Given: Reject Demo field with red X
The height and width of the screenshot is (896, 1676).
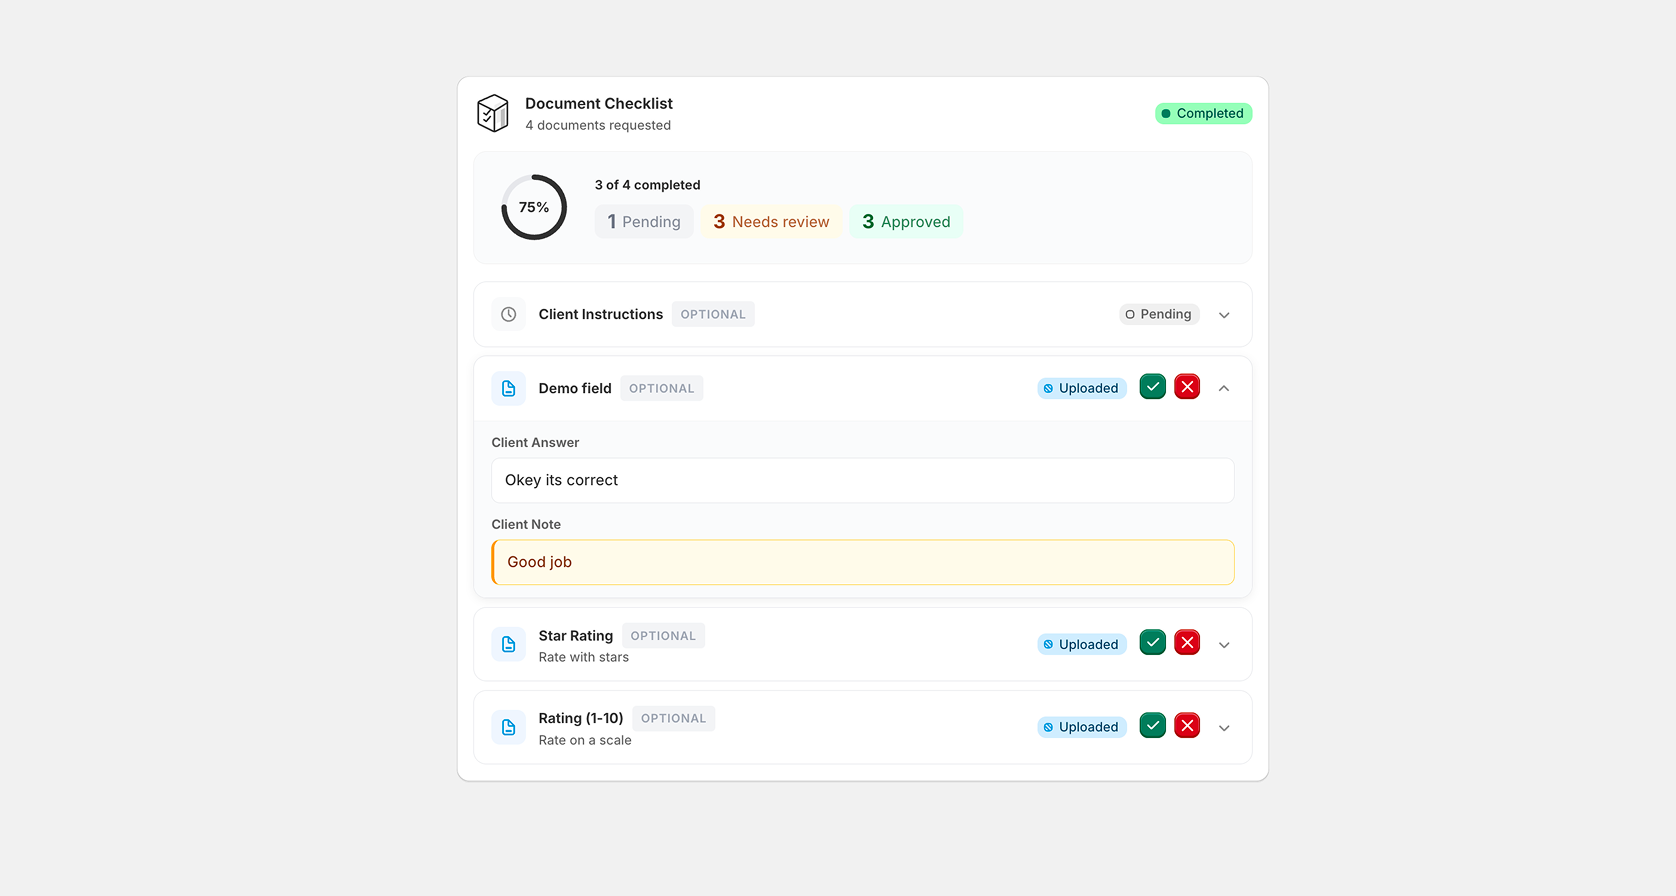Looking at the screenshot, I should click(x=1187, y=387).
